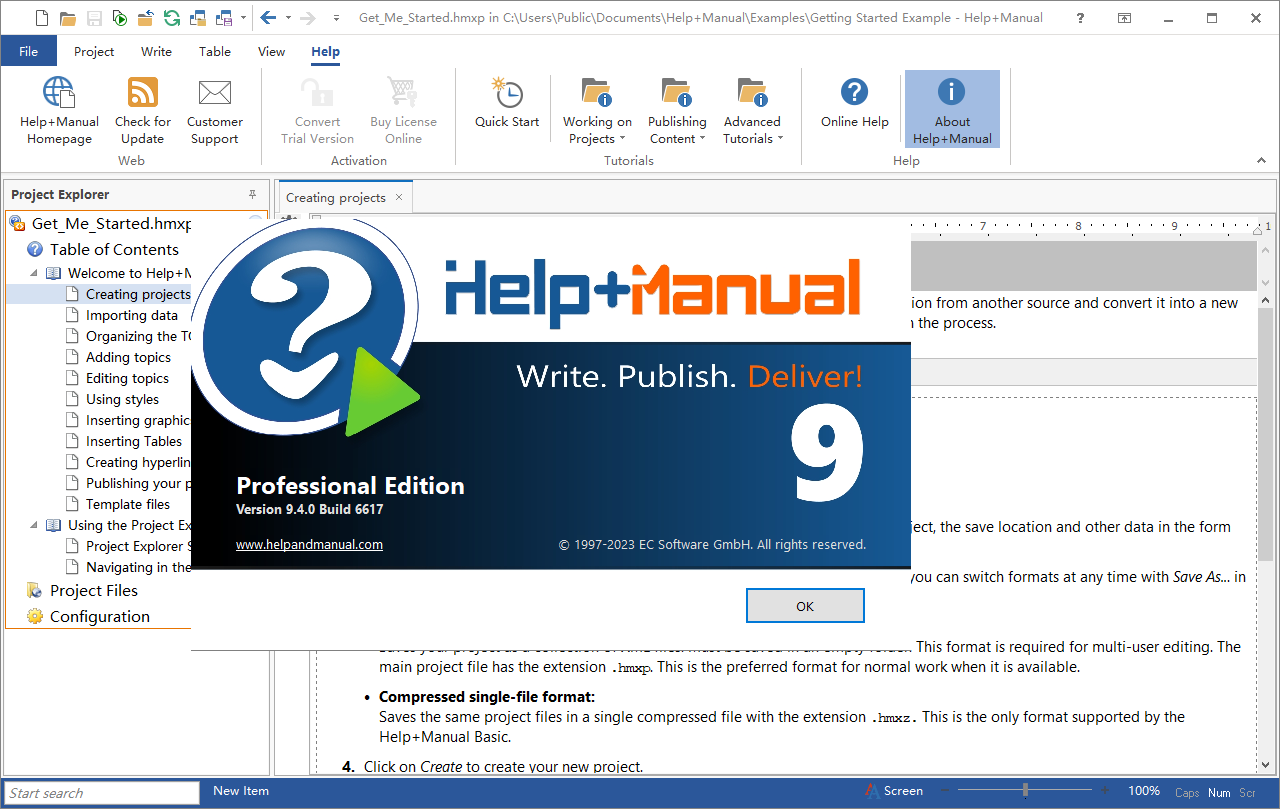1280x809 pixels.
Task: Select the Editing topics item
Action: click(x=127, y=378)
